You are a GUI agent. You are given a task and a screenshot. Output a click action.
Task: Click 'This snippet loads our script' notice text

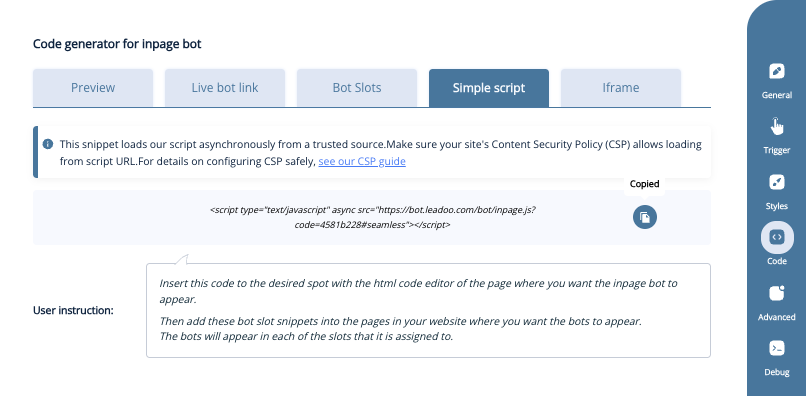click(380, 153)
